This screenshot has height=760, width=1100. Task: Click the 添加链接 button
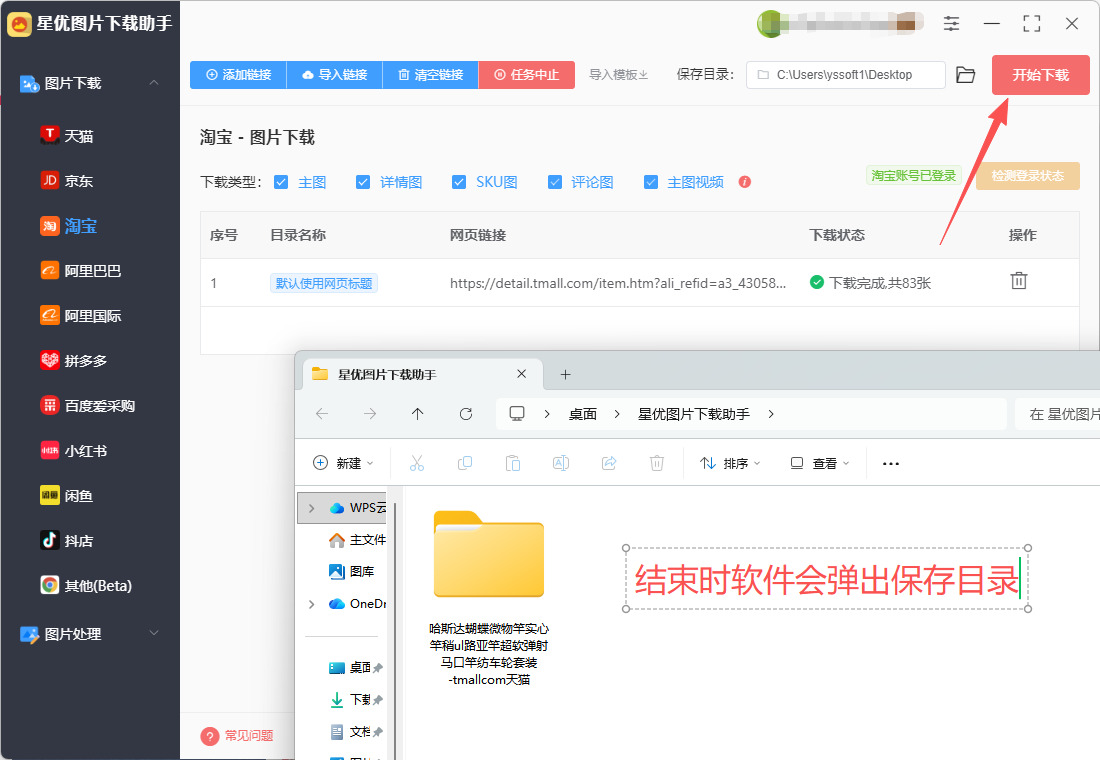pos(238,75)
